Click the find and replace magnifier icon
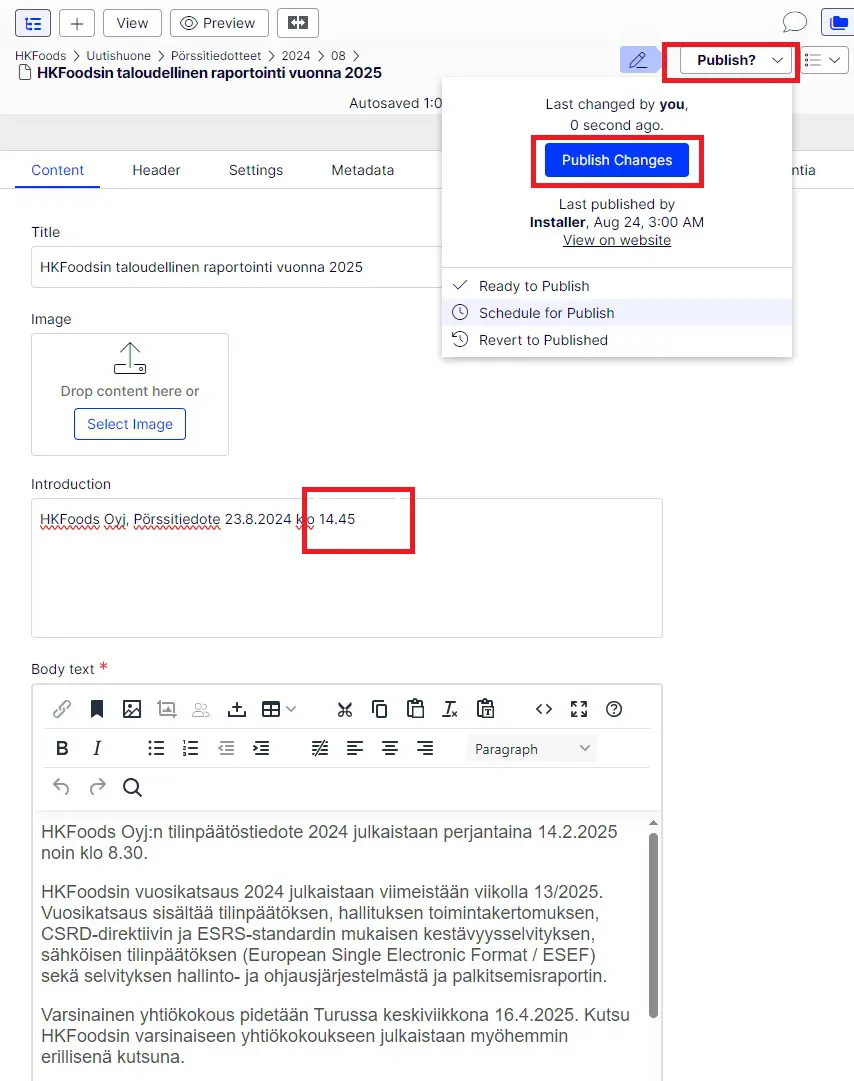 (x=132, y=787)
